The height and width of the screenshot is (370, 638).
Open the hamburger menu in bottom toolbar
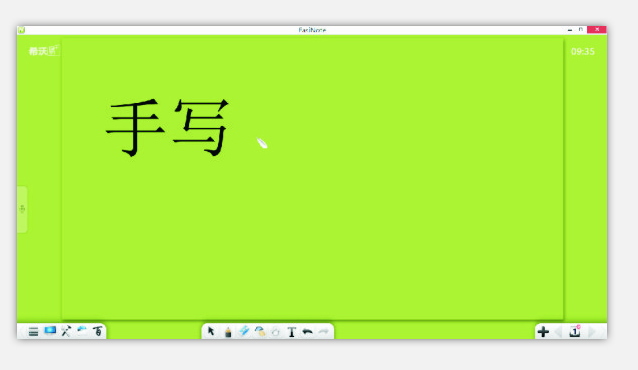[x=33, y=332]
